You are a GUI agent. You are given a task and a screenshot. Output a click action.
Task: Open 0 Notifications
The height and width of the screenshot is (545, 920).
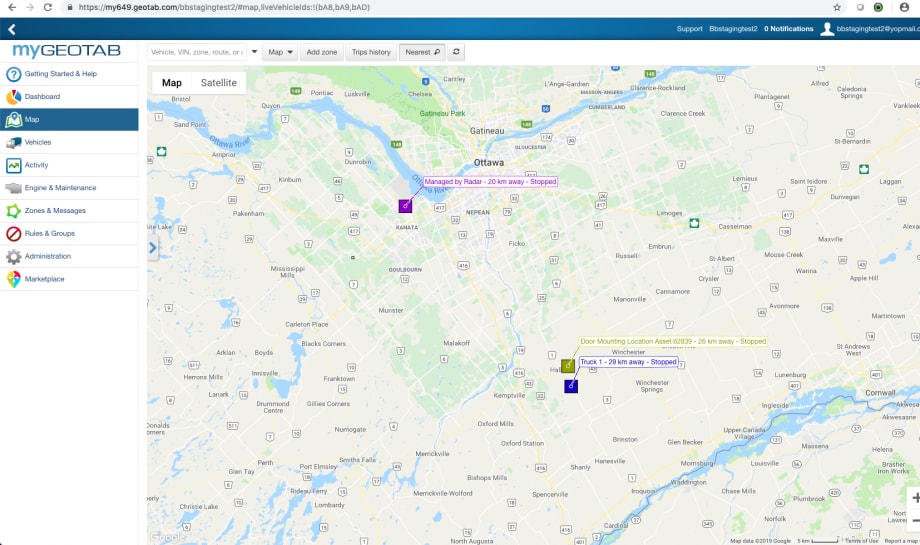789,29
